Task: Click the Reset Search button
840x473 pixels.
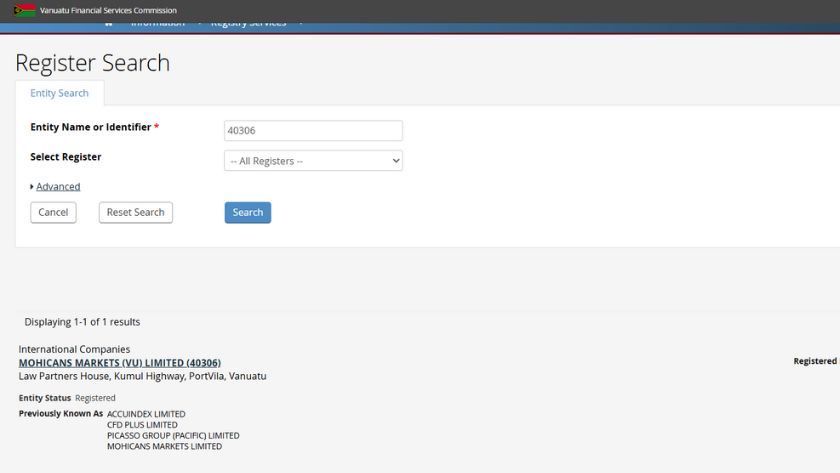Action: (135, 212)
